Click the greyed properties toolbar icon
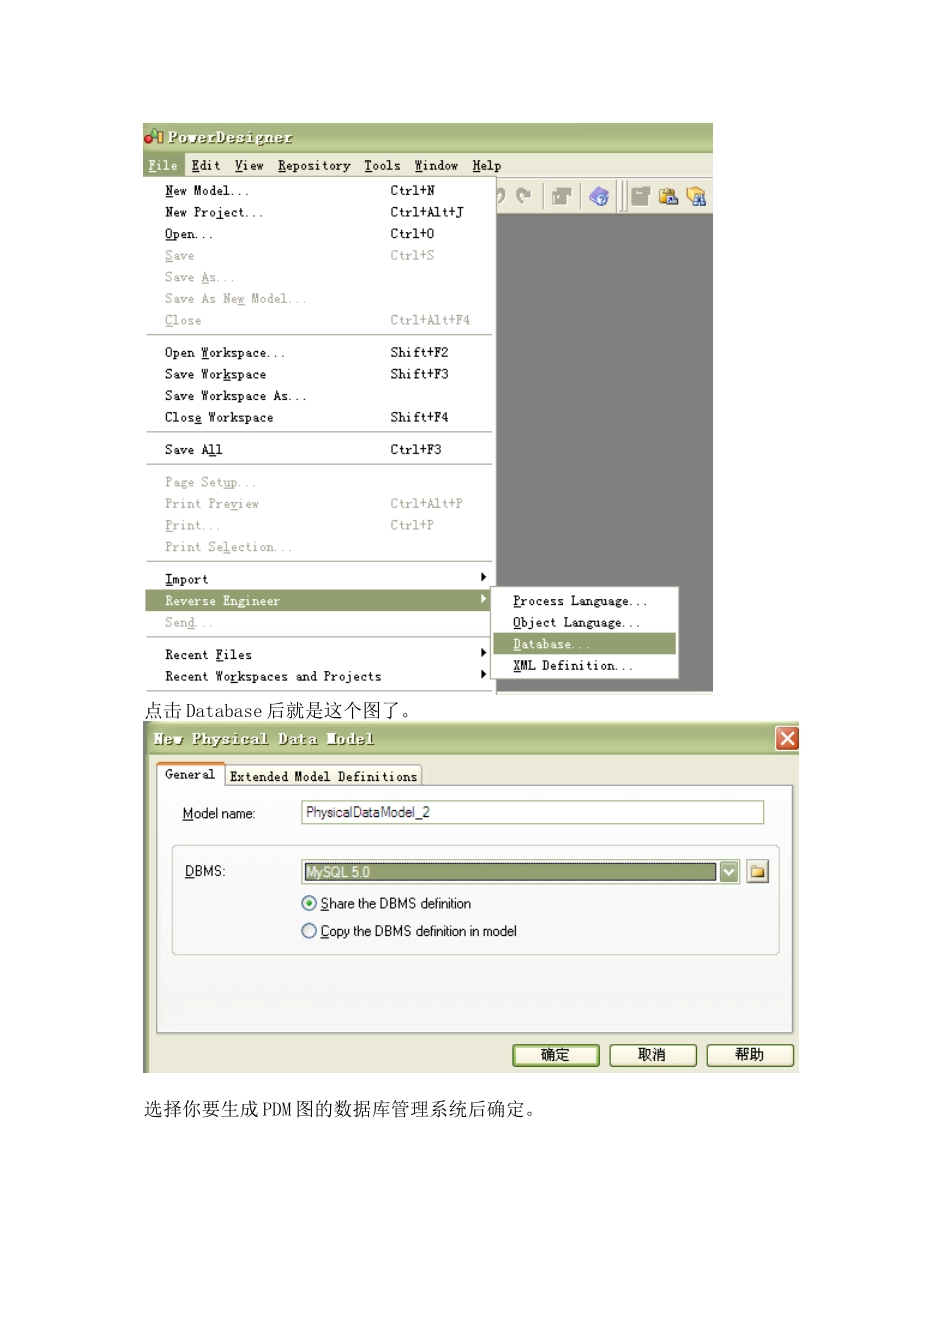Image resolution: width=950 pixels, height=1344 pixels. point(562,196)
